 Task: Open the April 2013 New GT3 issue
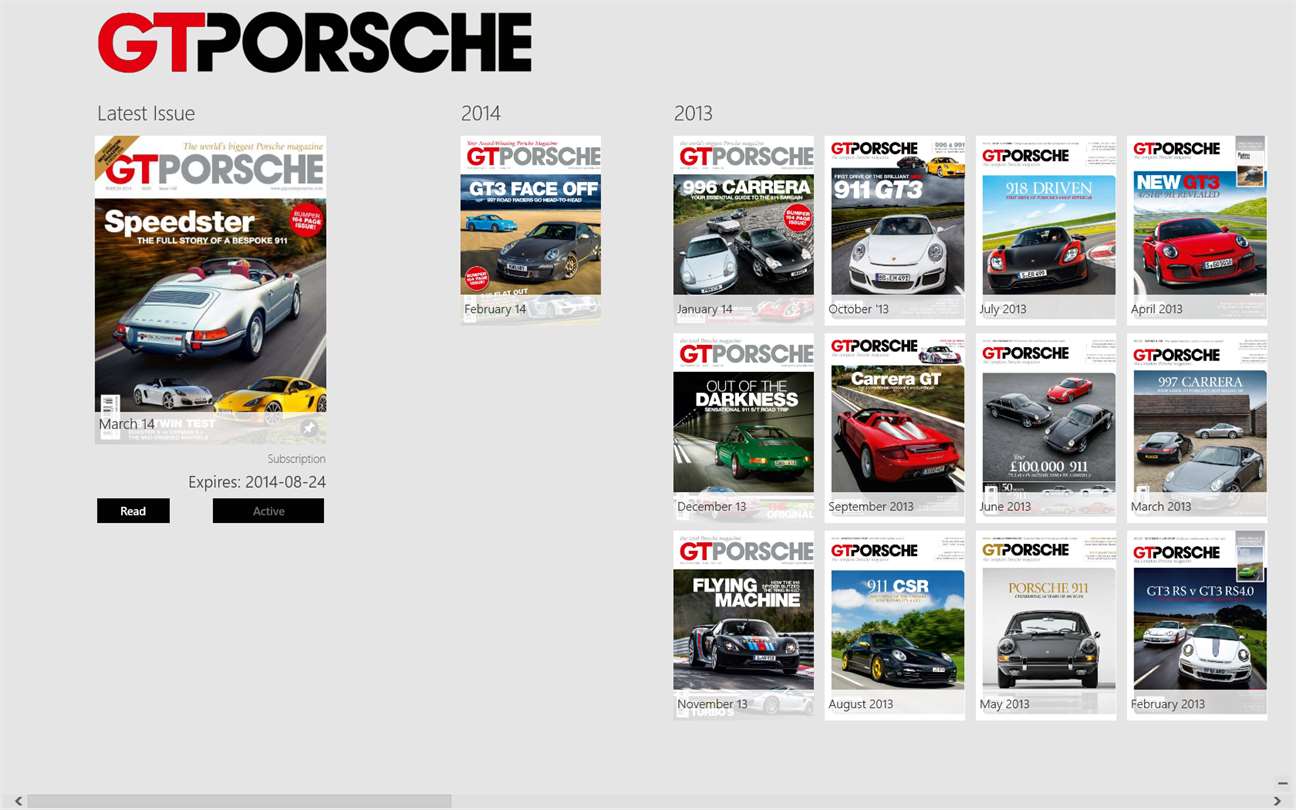click(x=1197, y=229)
